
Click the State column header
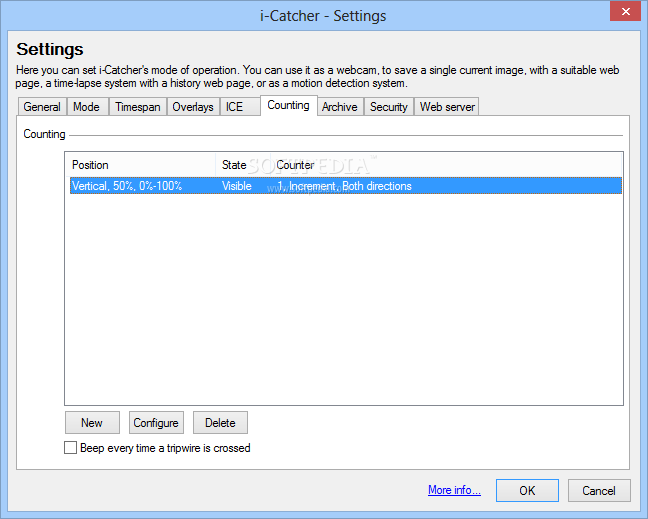point(244,165)
